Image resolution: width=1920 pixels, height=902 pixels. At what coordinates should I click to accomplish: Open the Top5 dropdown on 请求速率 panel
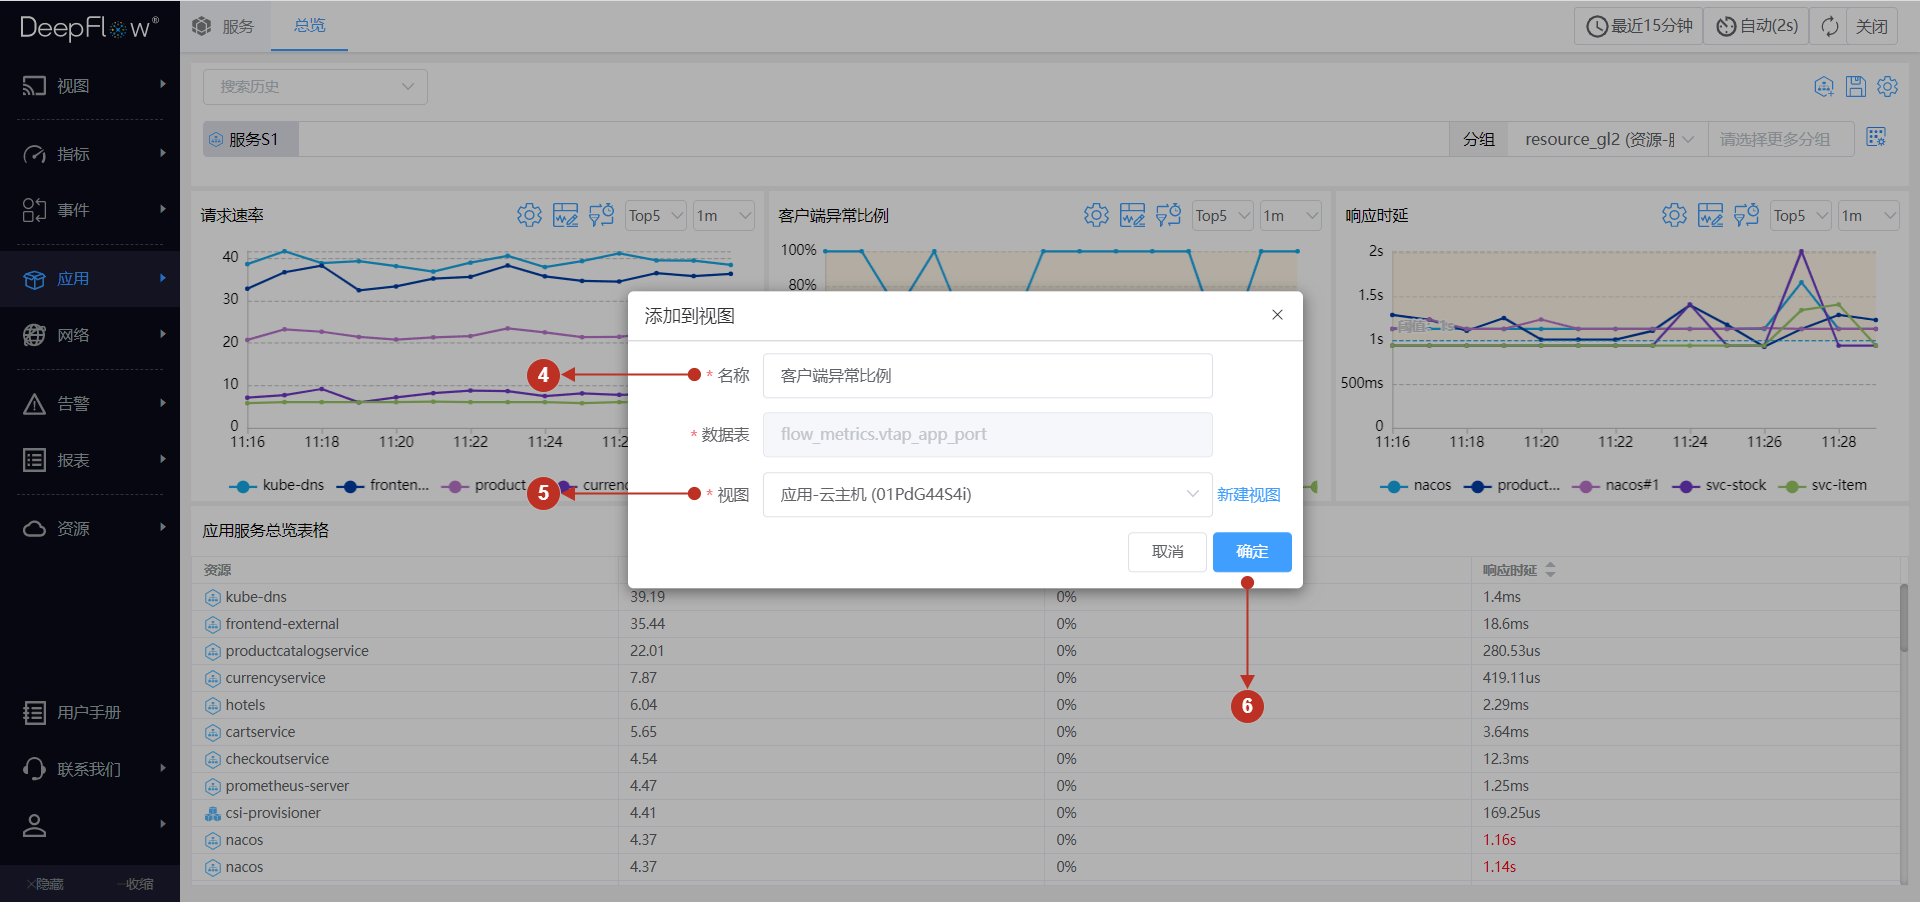[x=655, y=214]
